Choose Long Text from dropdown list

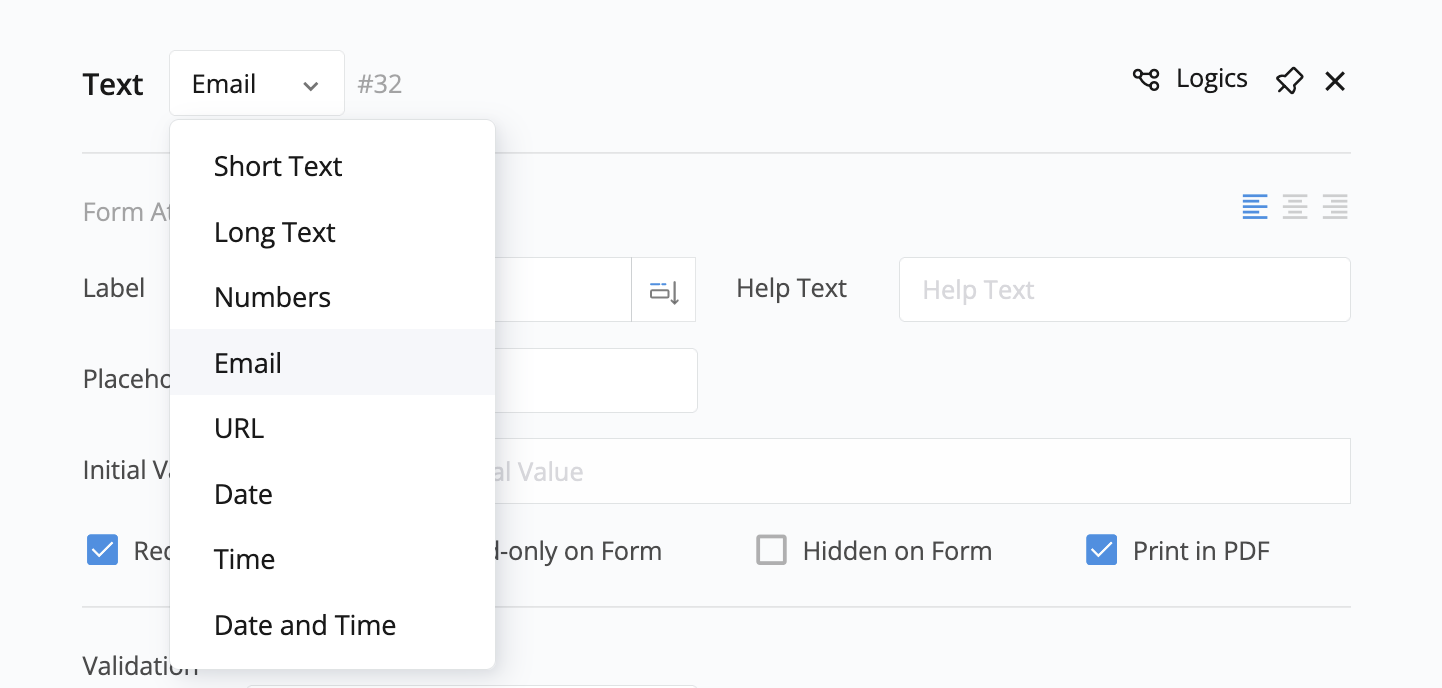[275, 232]
